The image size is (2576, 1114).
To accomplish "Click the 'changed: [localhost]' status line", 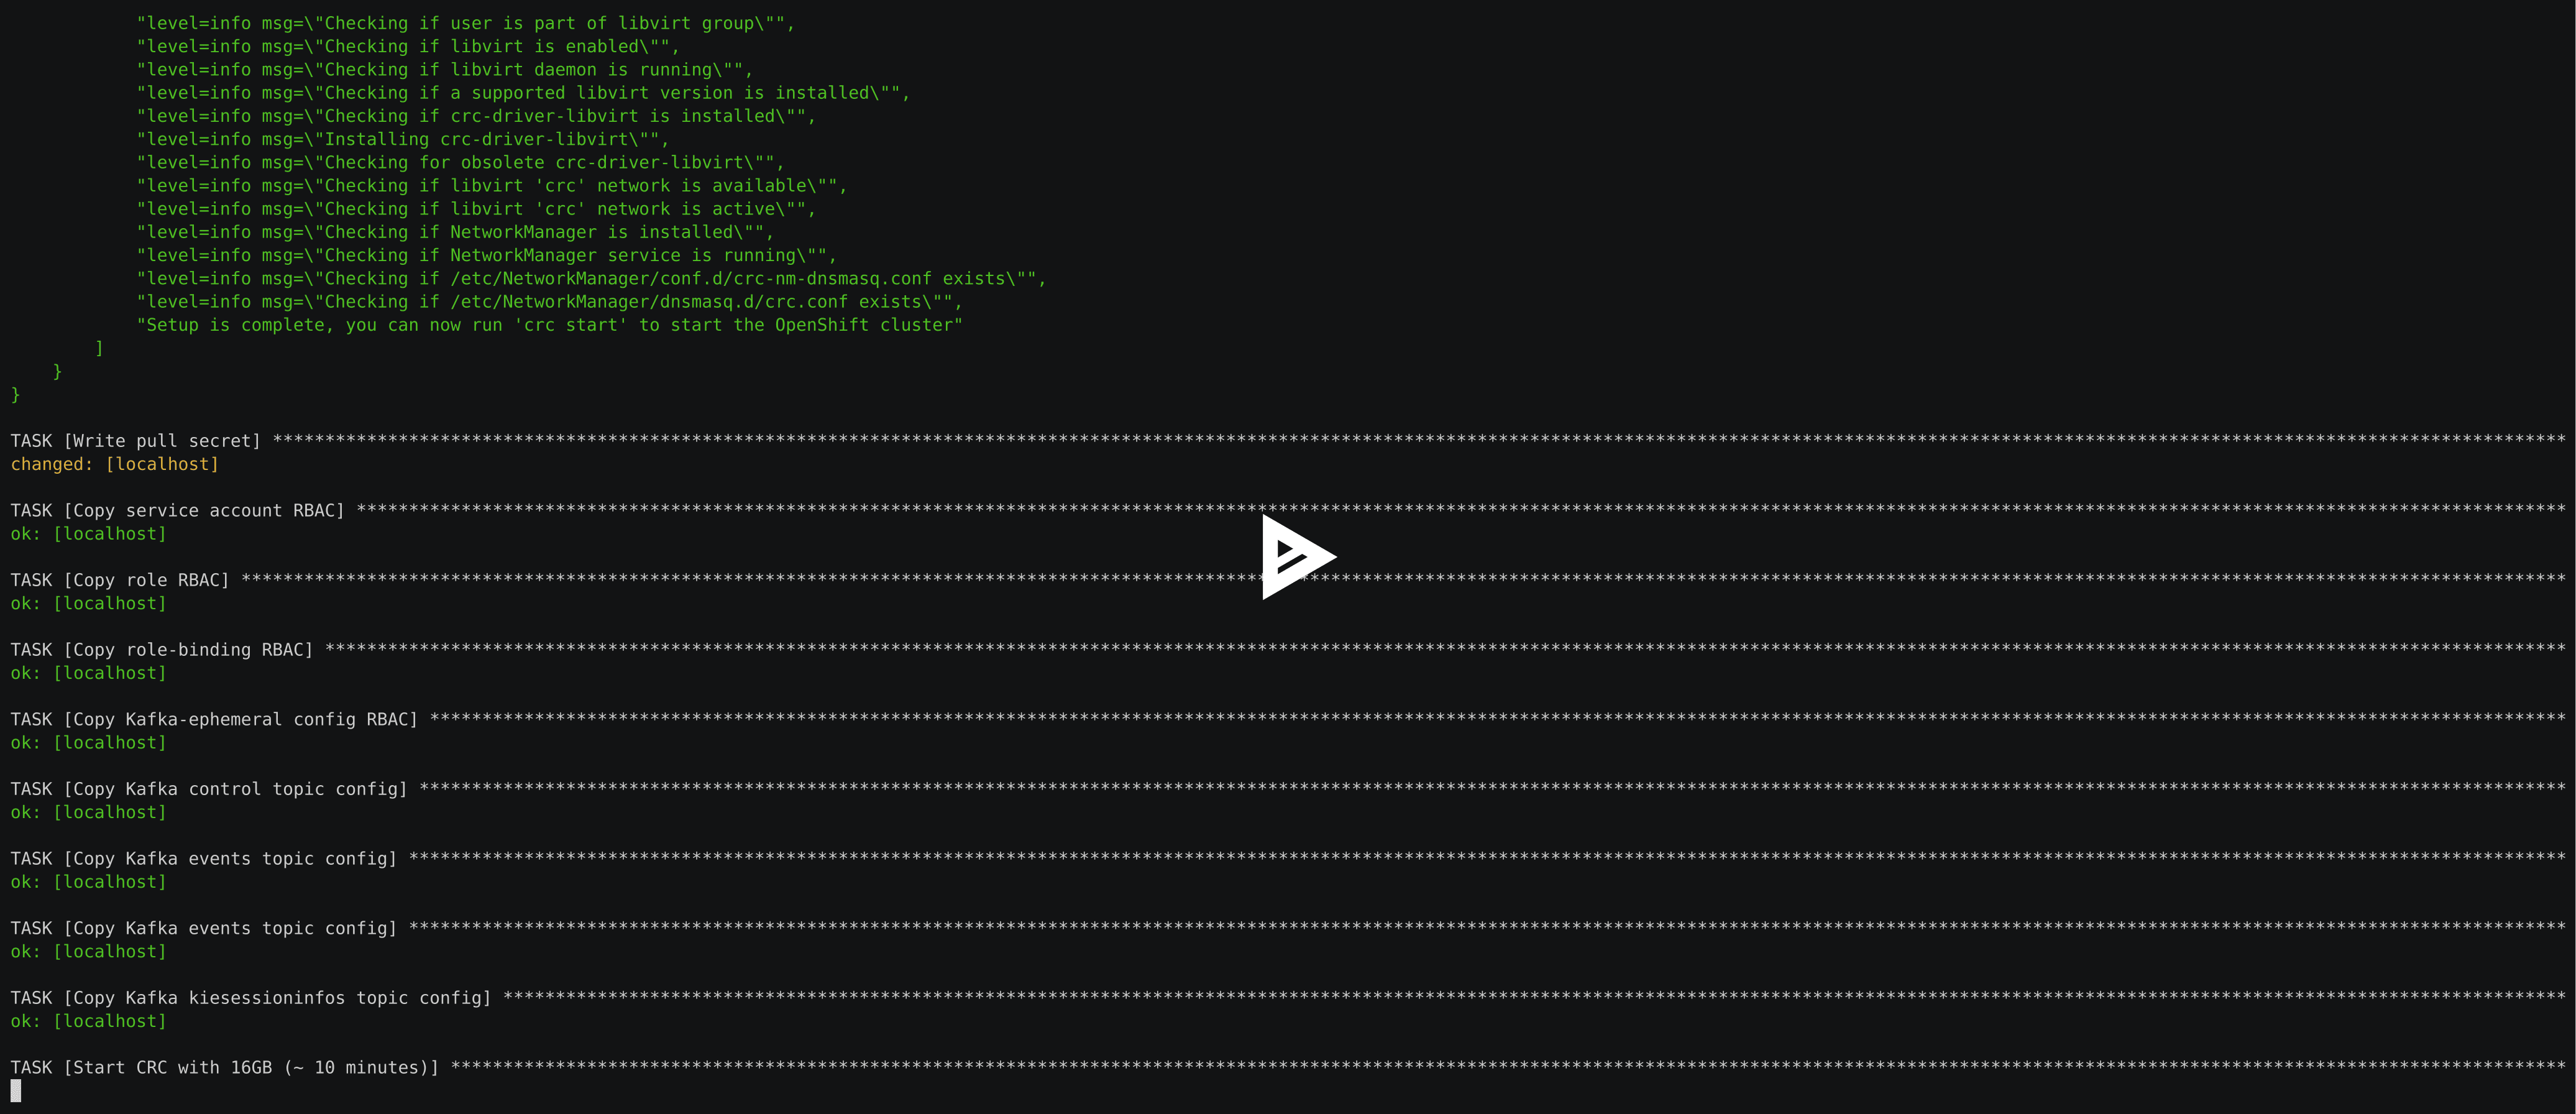I will [114, 464].
